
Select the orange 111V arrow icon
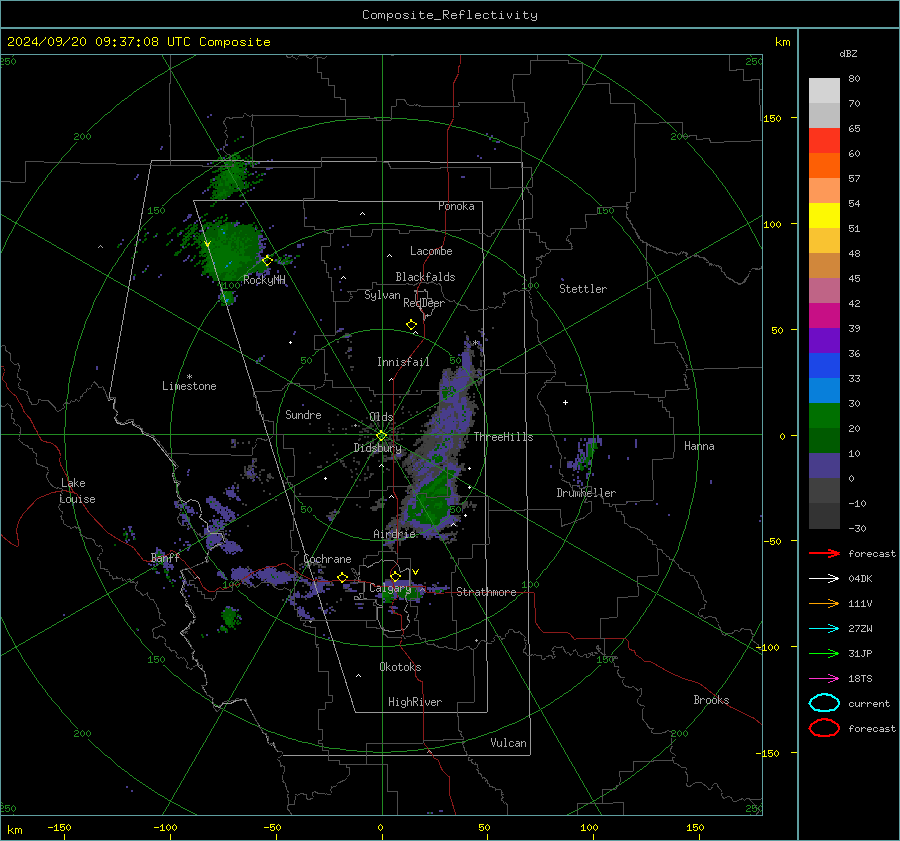[x=824, y=603]
